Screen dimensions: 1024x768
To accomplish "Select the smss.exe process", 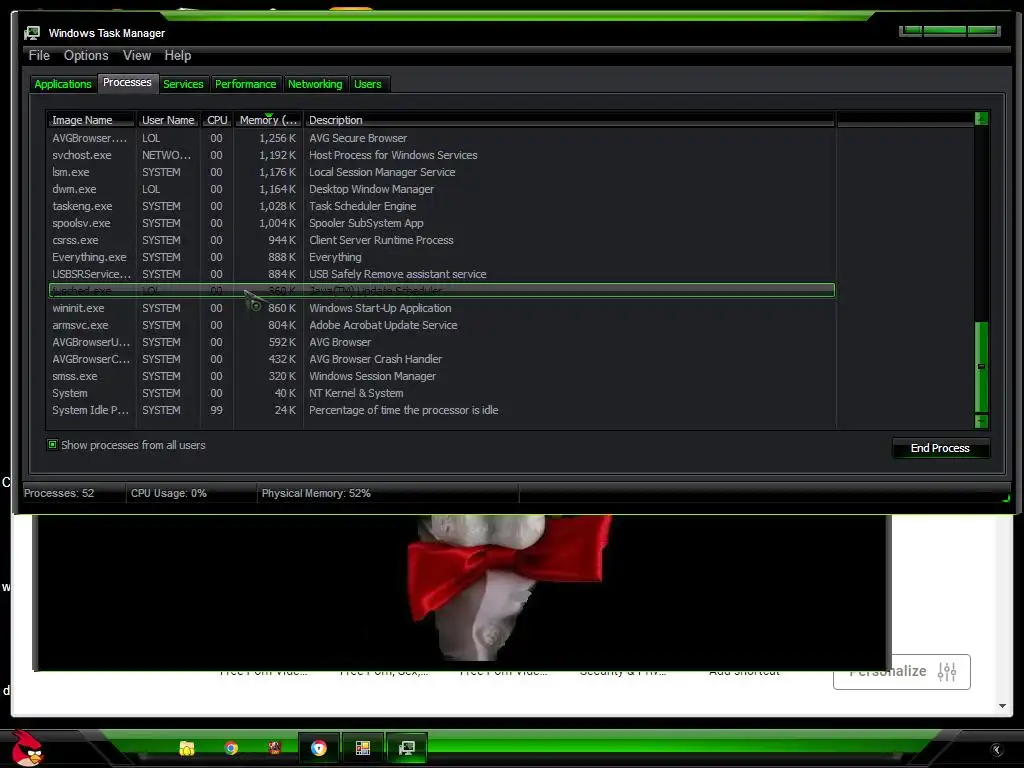I will click(x=442, y=376).
